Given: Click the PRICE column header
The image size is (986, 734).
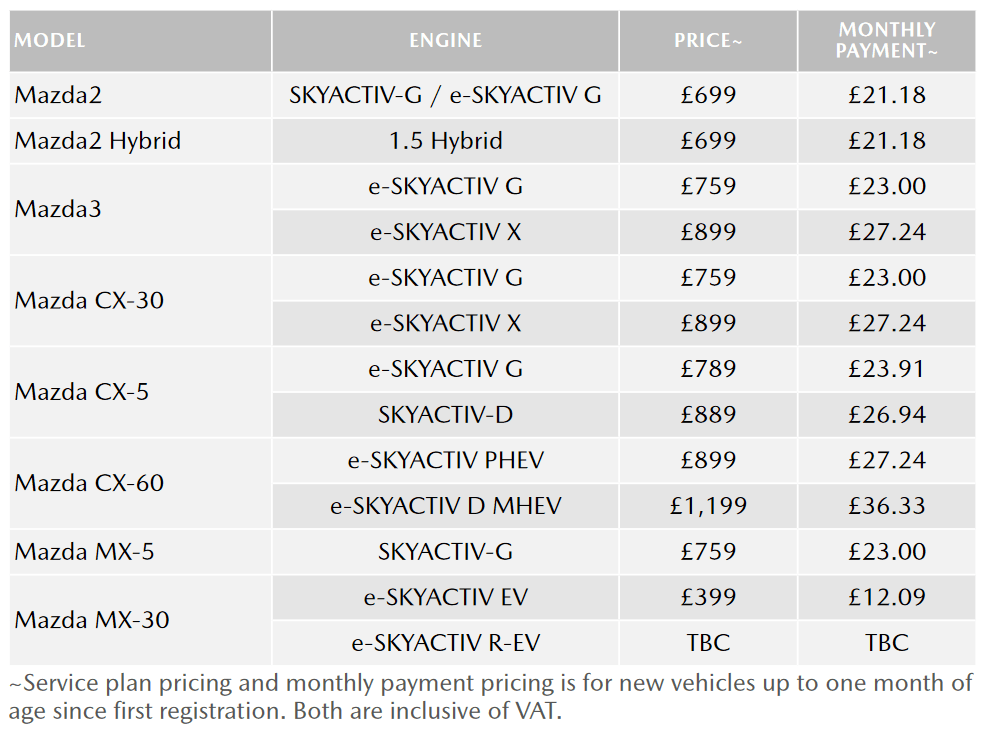Looking at the screenshot, I should (x=708, y=40).
